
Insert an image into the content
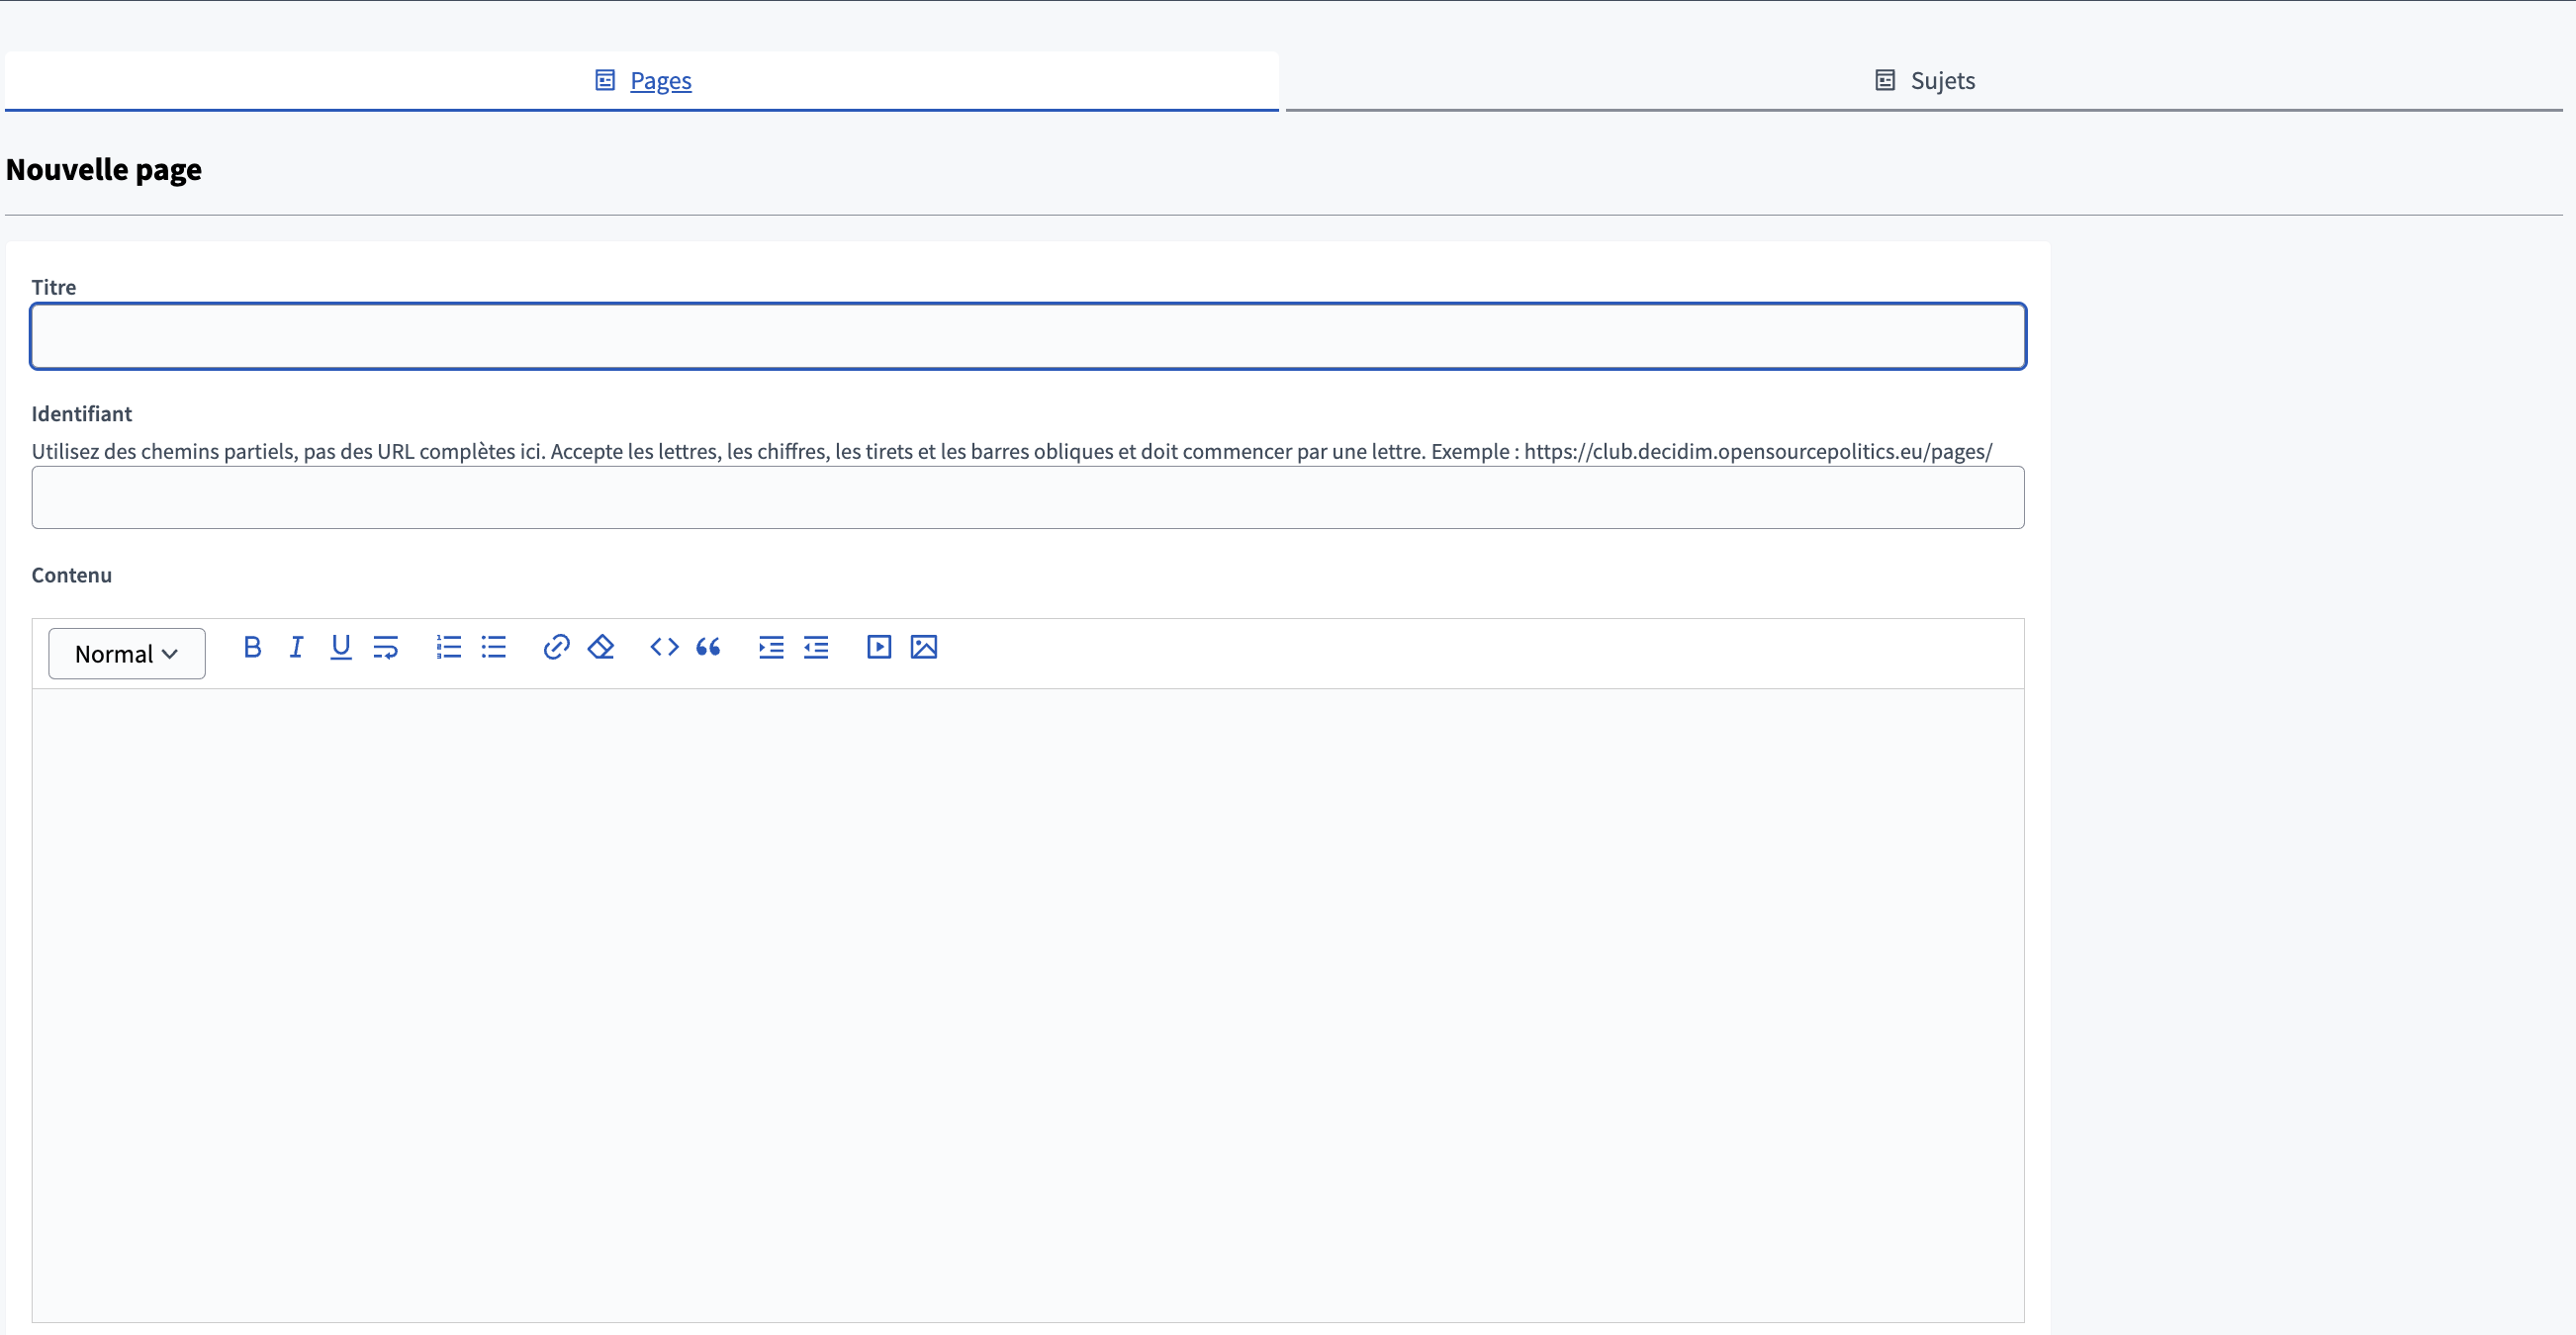(924, 647)
